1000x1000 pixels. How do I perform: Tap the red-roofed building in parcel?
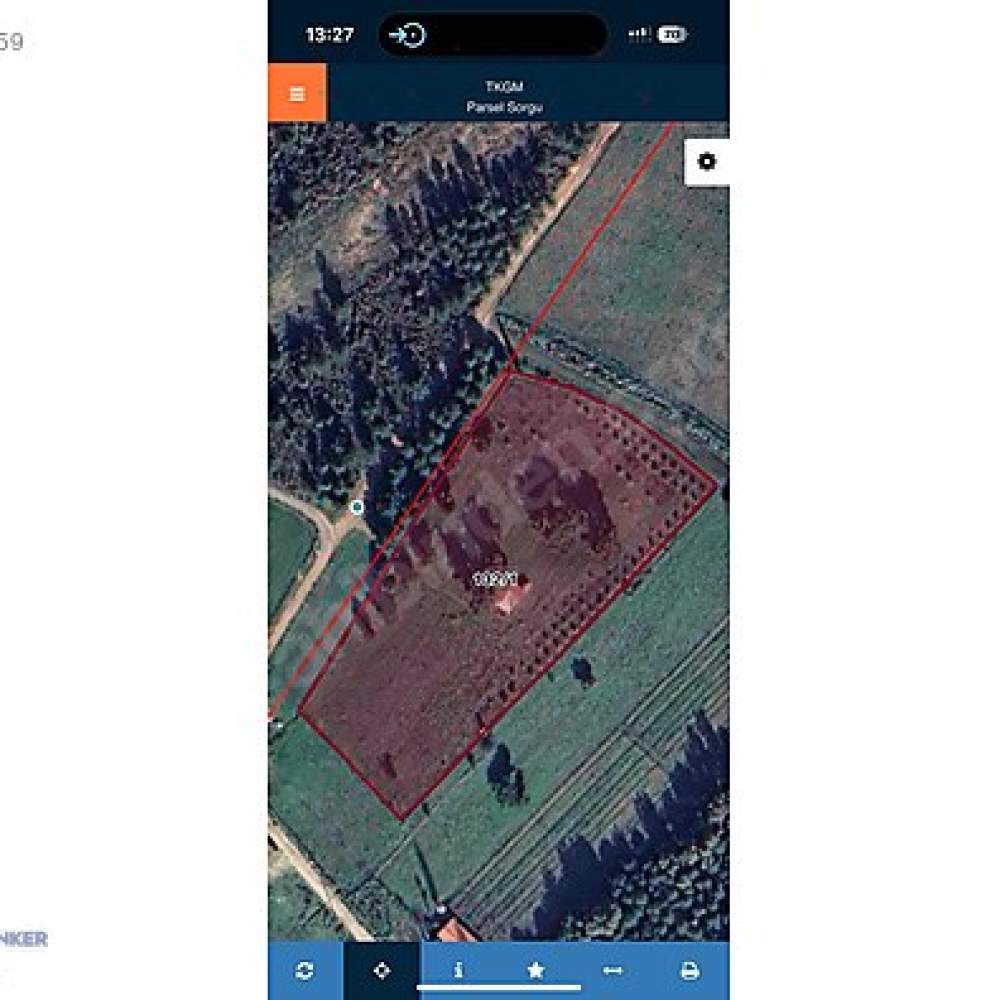[508, 600]
